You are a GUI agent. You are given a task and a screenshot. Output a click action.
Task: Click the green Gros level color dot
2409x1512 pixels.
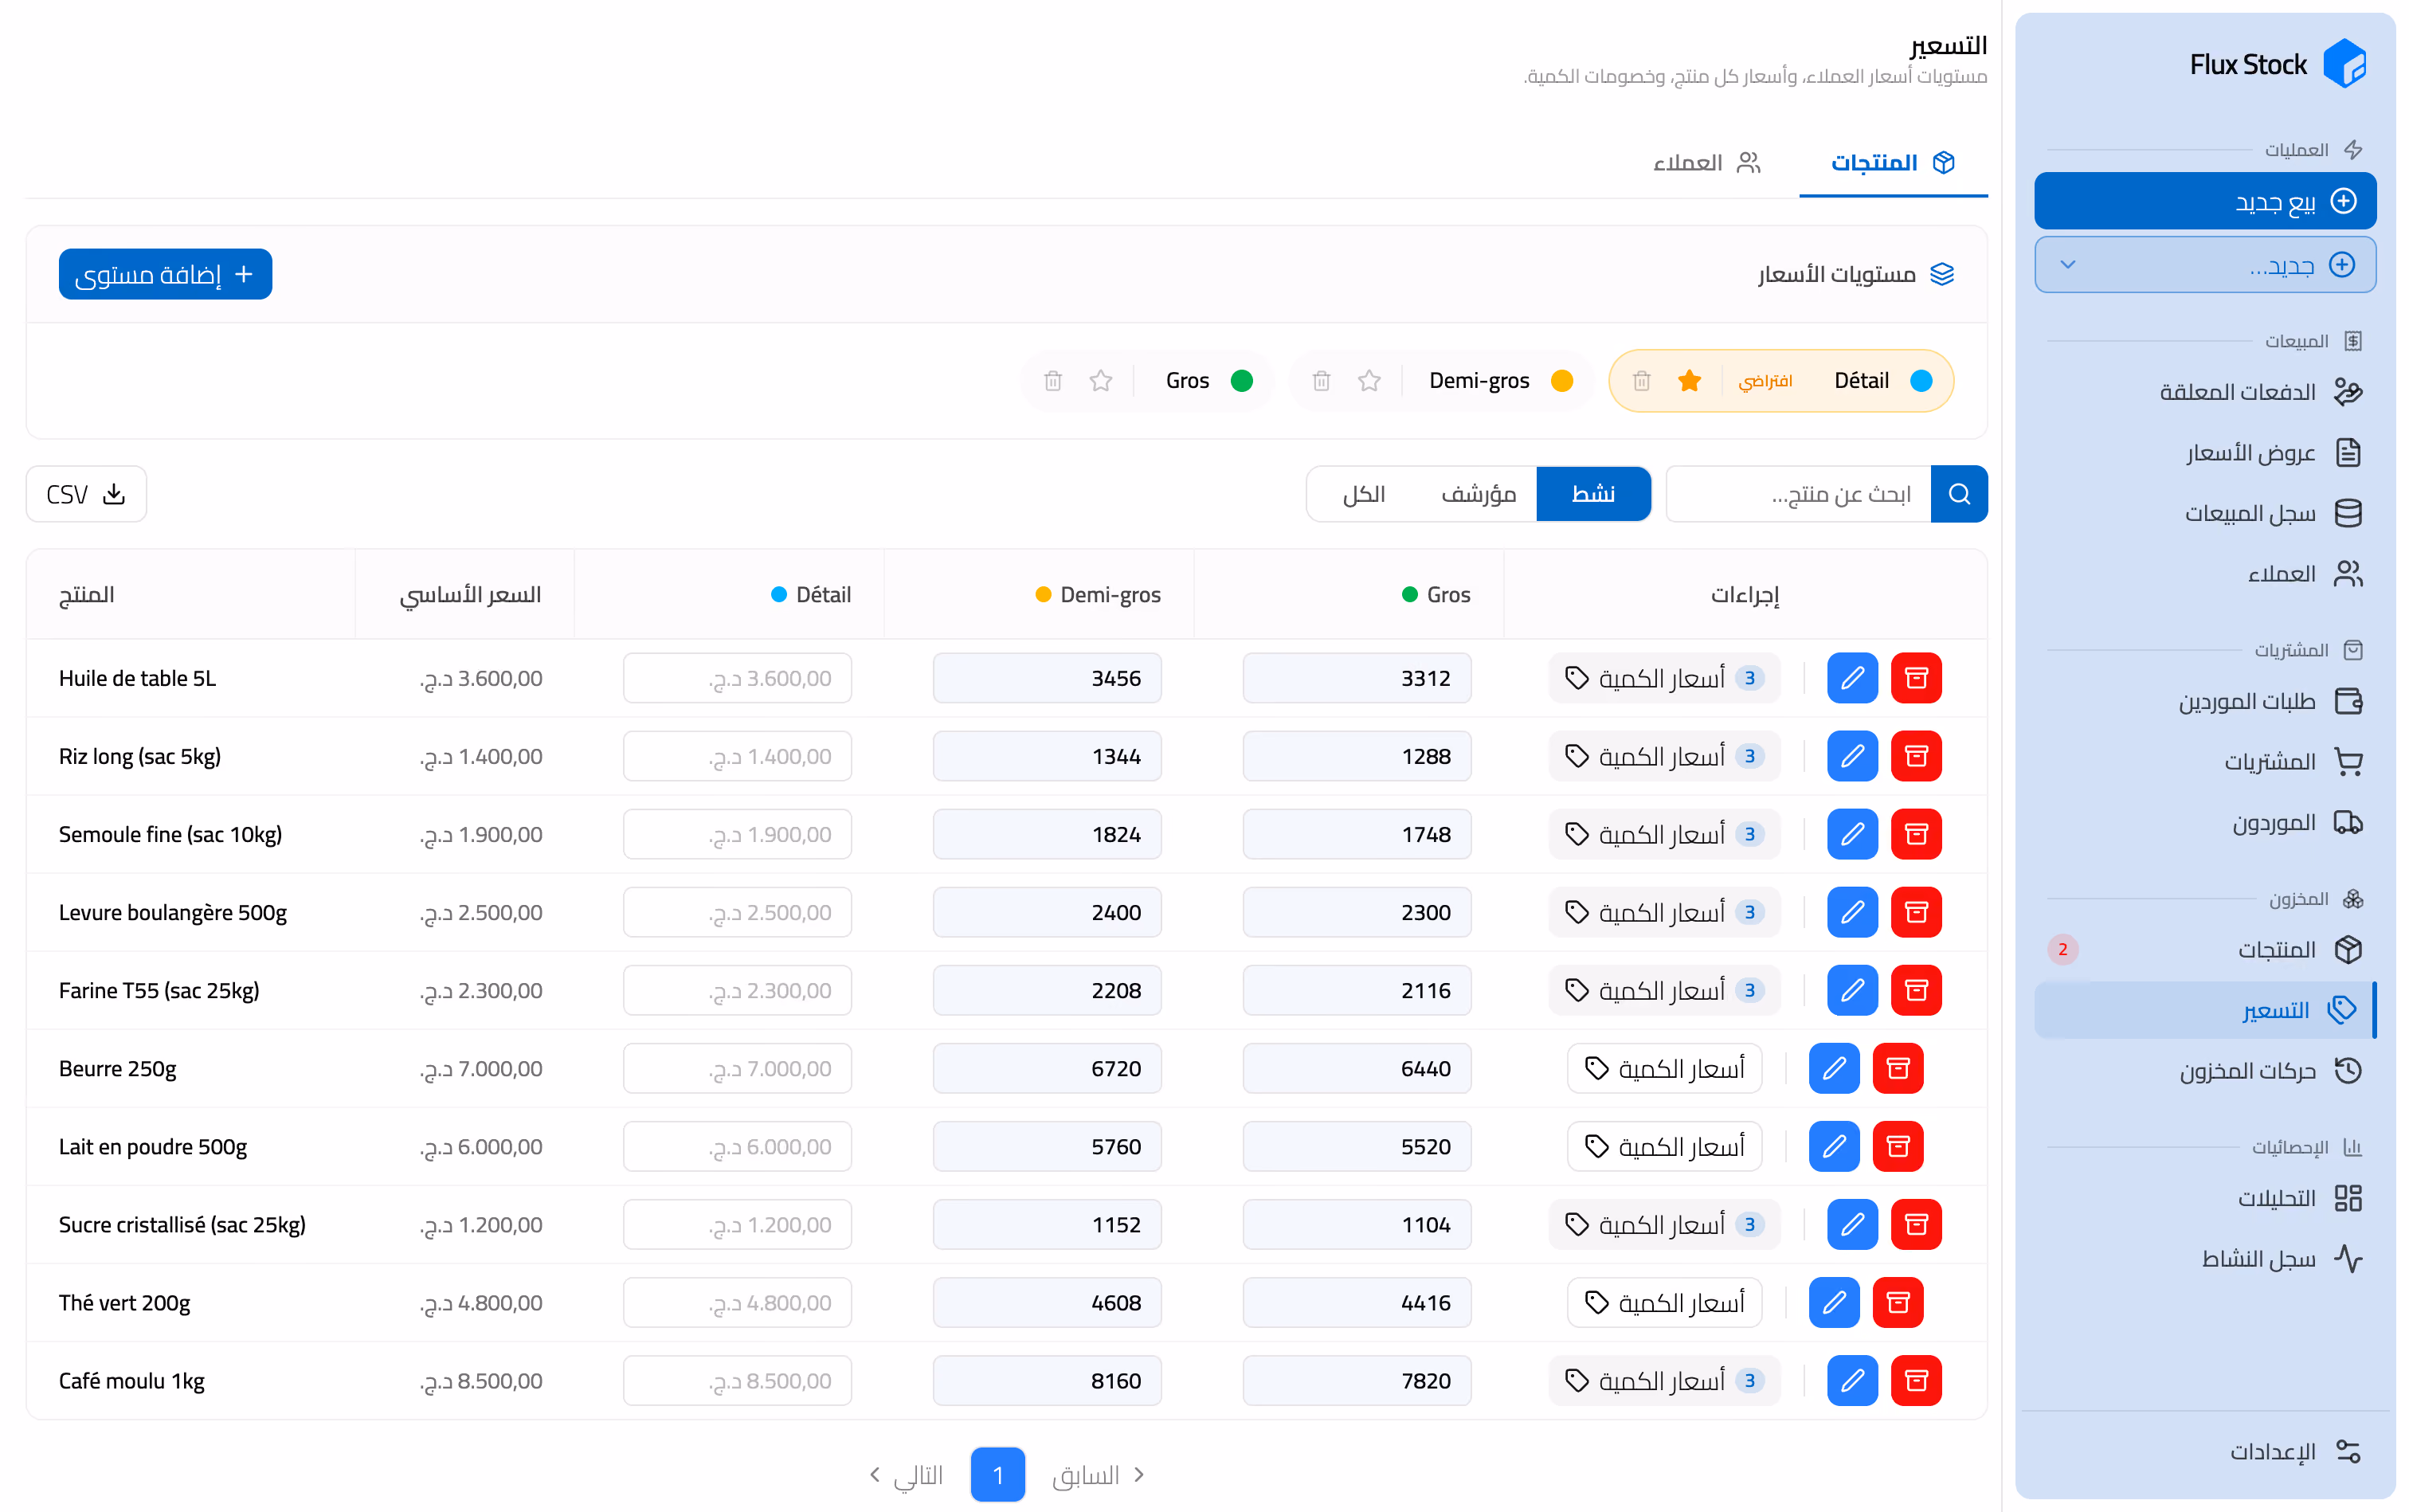click(x=1241, y=381)
